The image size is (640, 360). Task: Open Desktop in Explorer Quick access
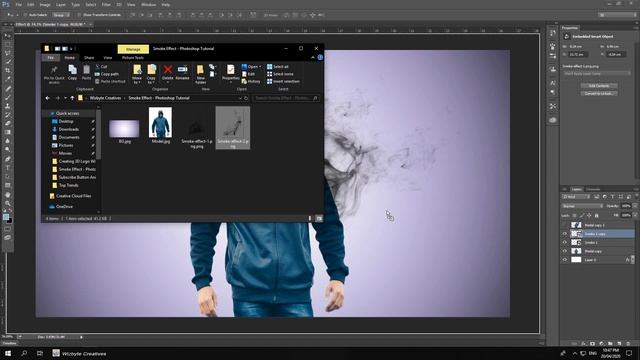[x=66, y=121]
